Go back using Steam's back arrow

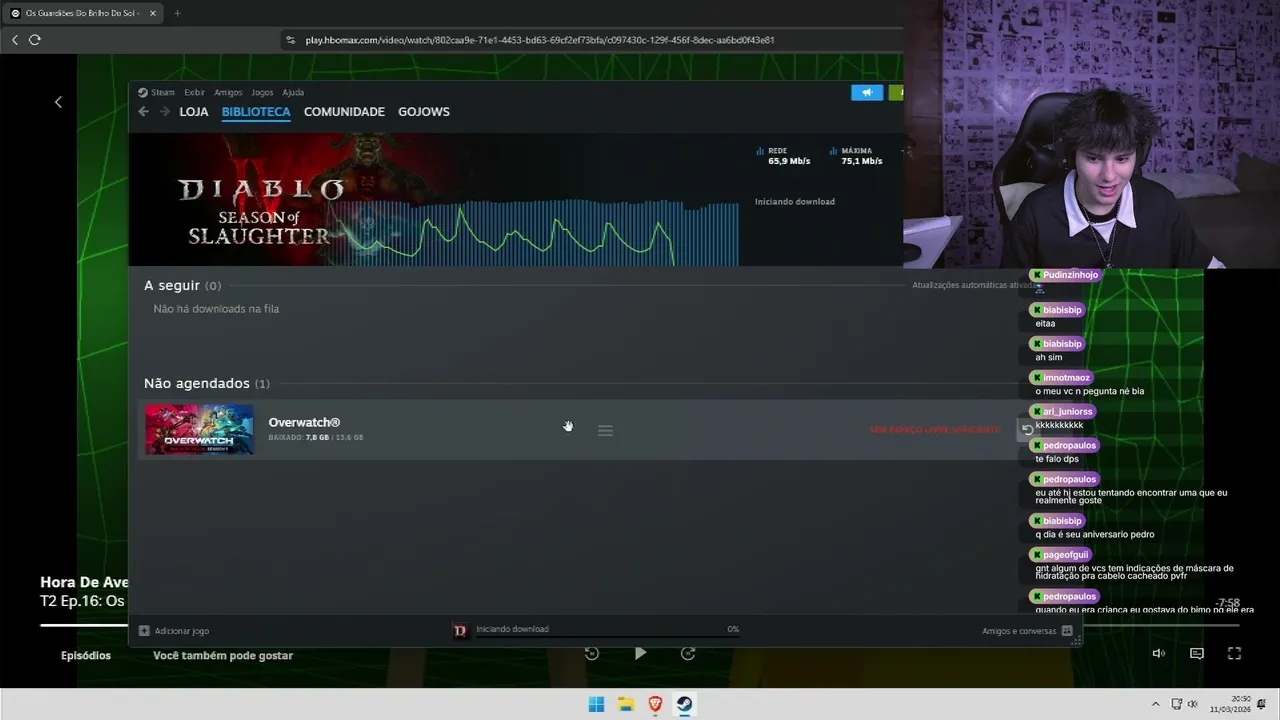[x=143, y=112]
